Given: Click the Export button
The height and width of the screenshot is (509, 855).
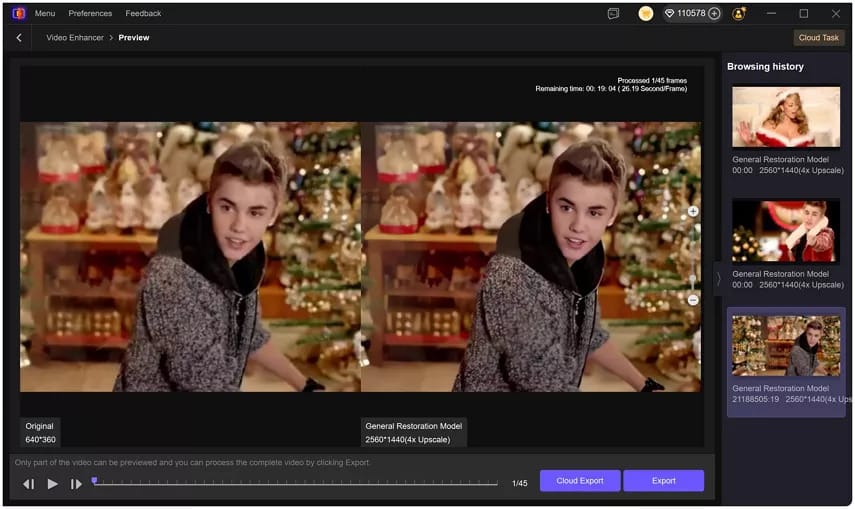Looking at the screenshot, I should (664, 481).
